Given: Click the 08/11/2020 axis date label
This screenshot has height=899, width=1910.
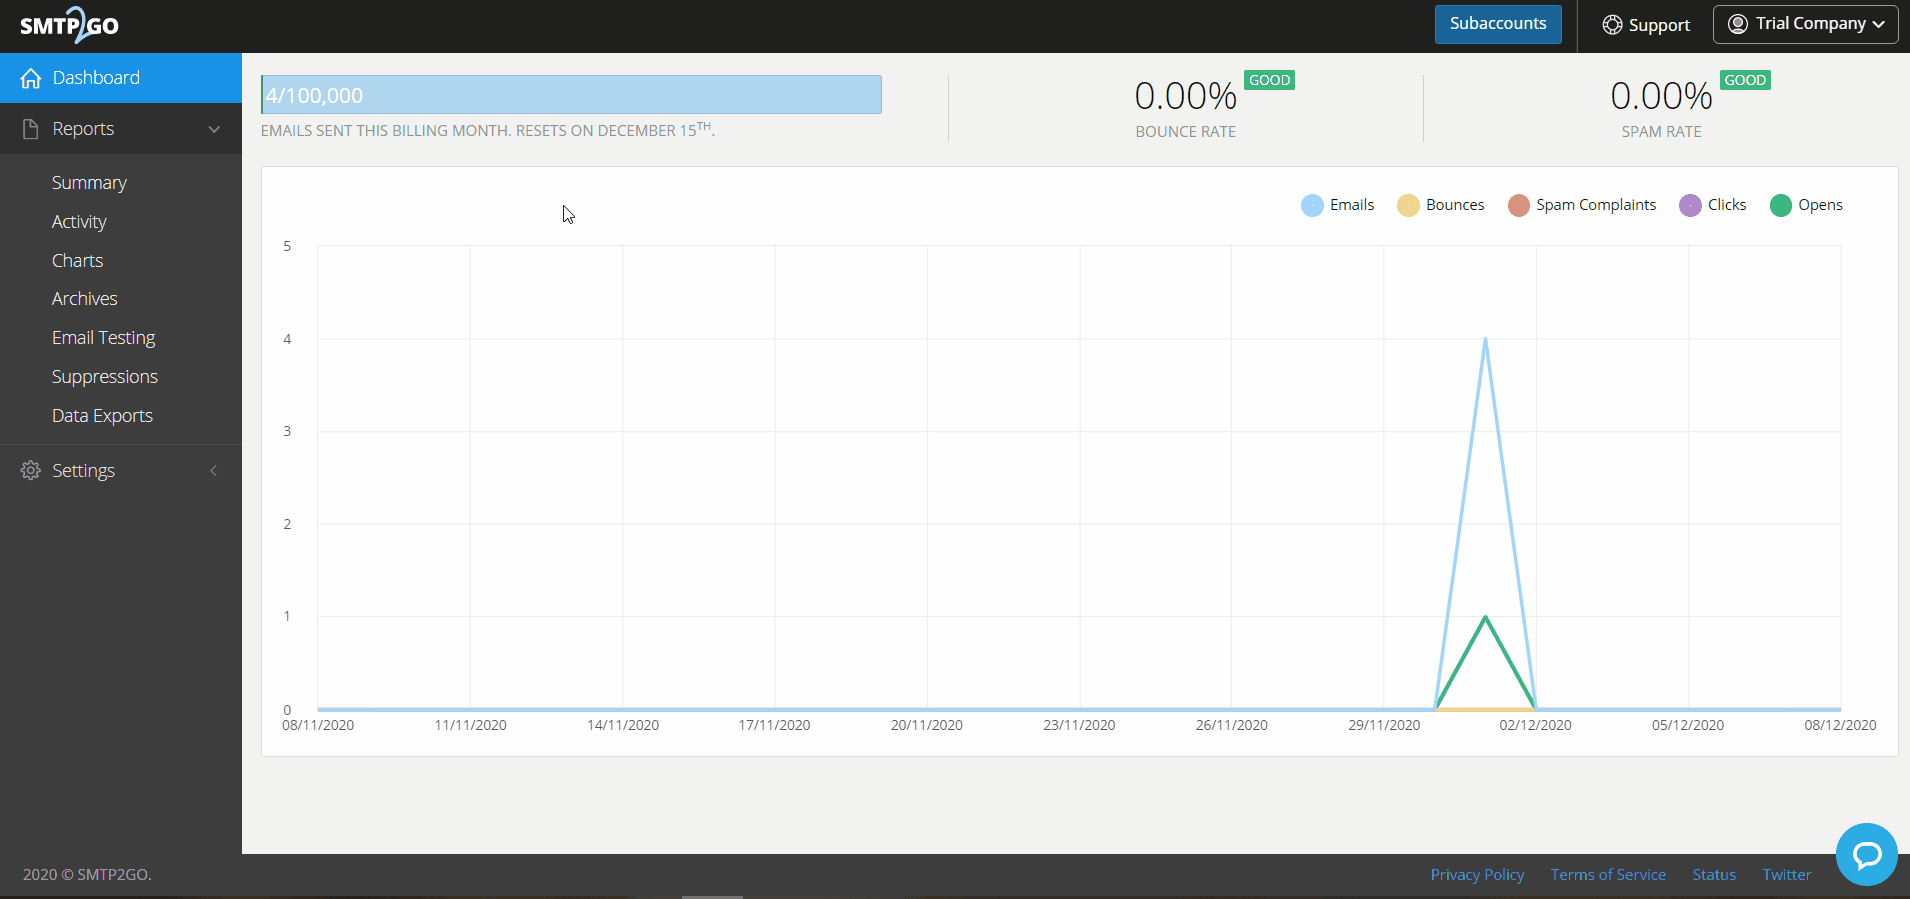Looking at the screenshot, I should (318, 725).
